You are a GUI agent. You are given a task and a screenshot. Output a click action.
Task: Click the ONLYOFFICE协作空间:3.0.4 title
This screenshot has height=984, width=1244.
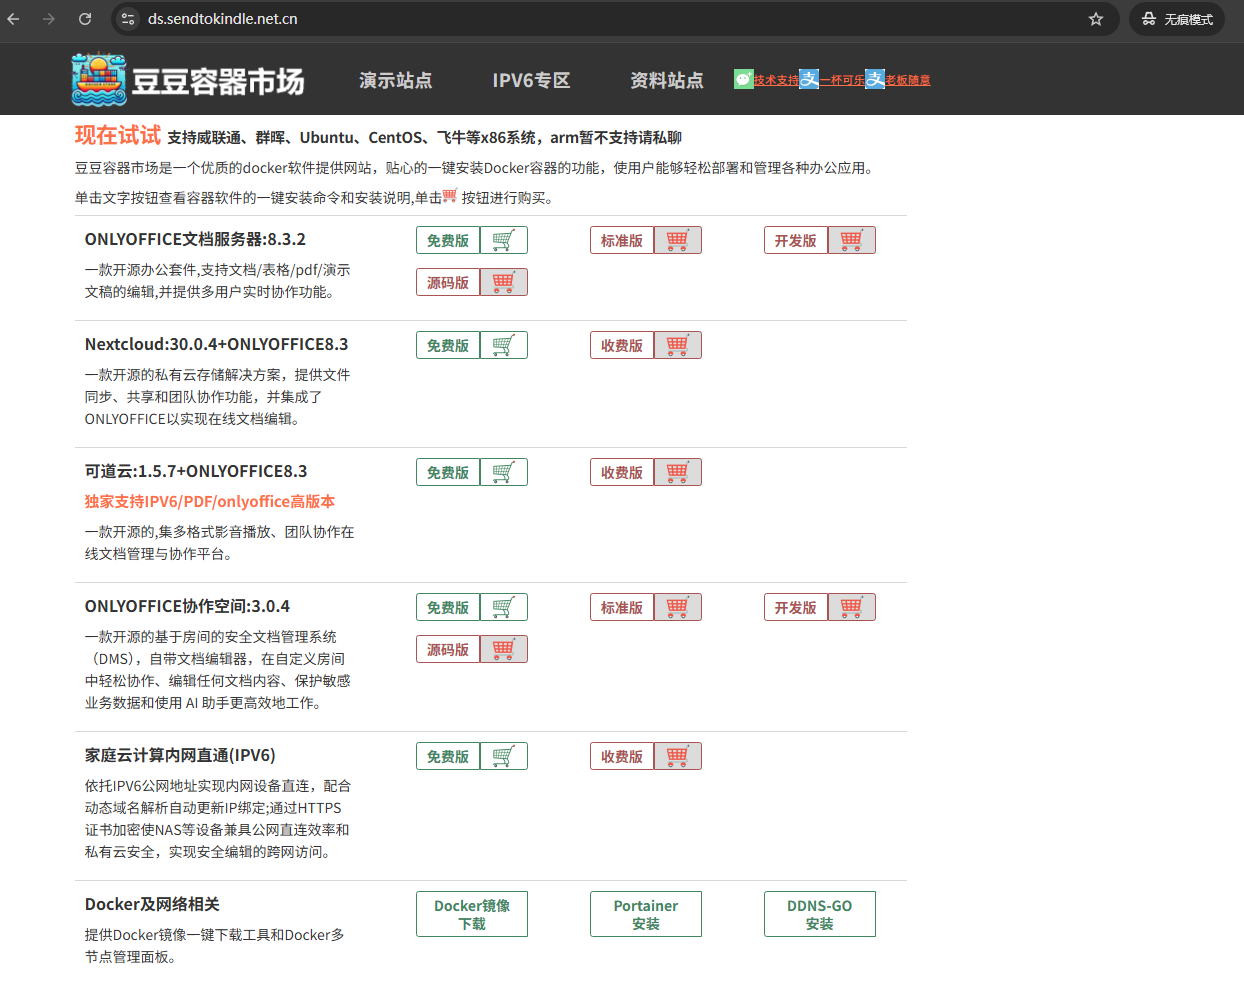tap(187, 606)
